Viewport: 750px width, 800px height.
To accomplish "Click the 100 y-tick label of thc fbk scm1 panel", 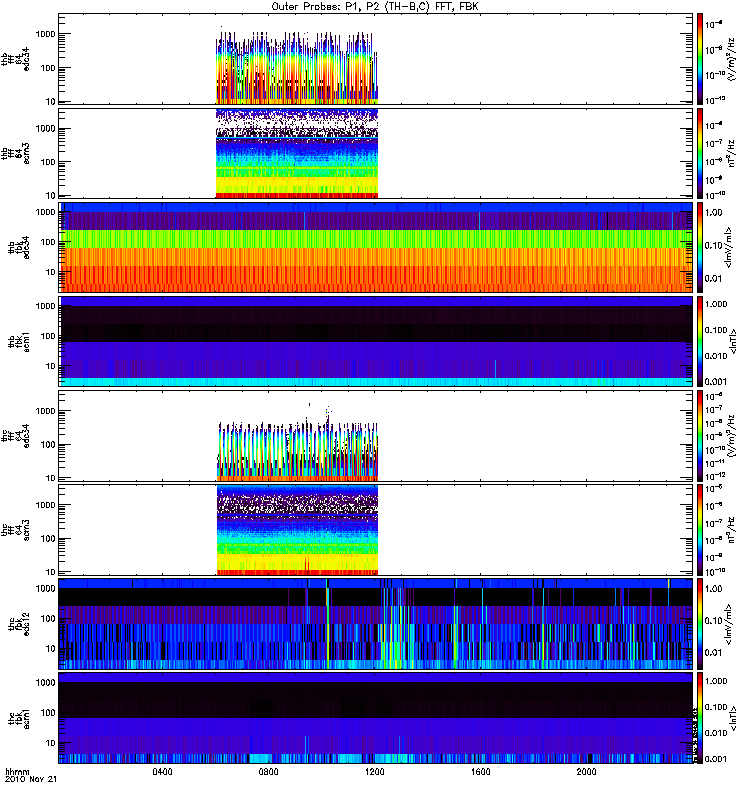I will (47, 713).
